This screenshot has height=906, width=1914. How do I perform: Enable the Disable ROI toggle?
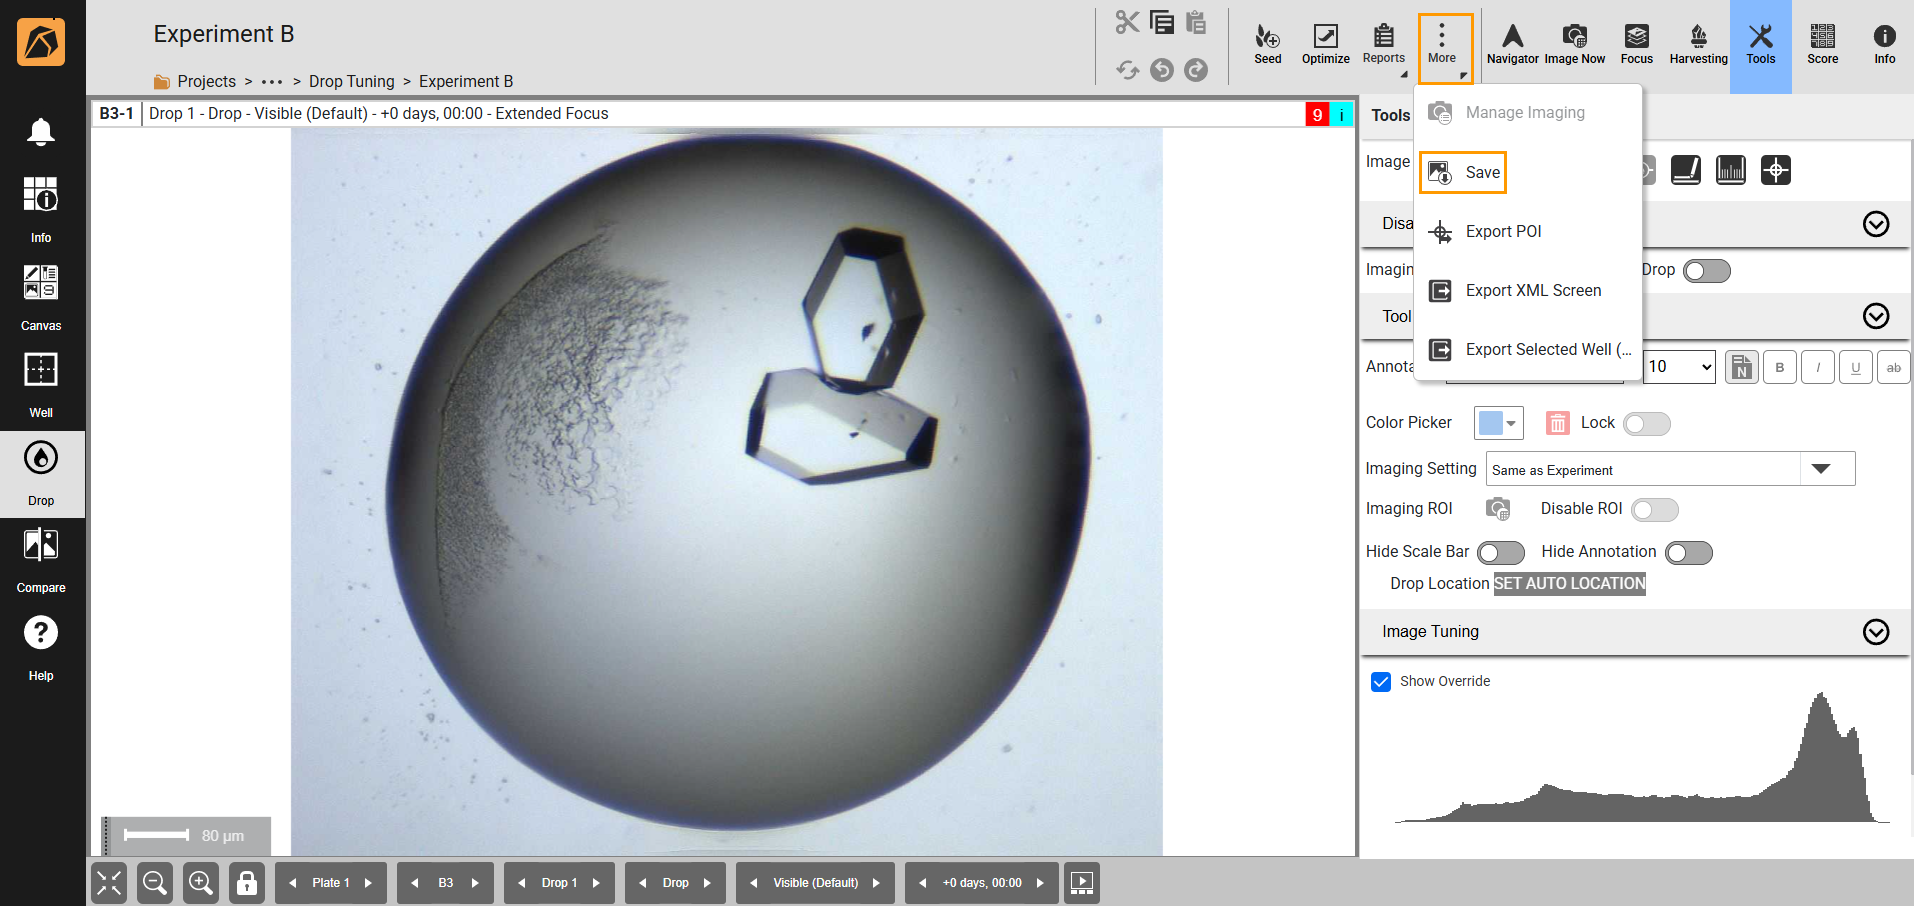pos(1654,510)
